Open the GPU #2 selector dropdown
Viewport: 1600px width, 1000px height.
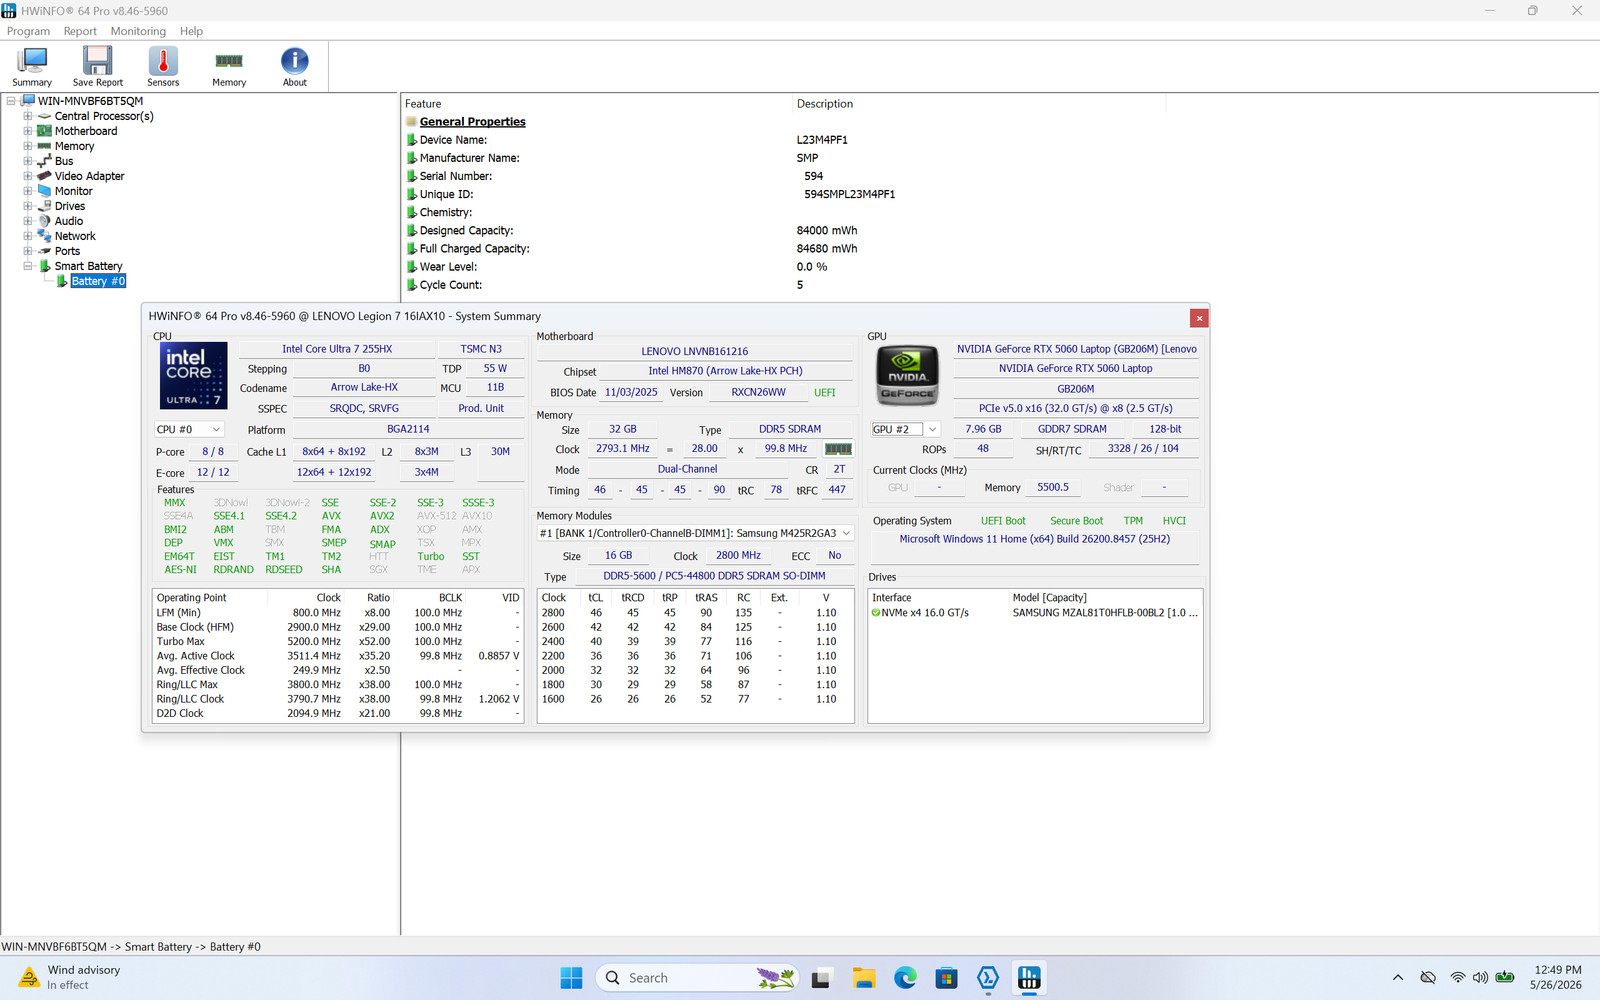[906, 429]
